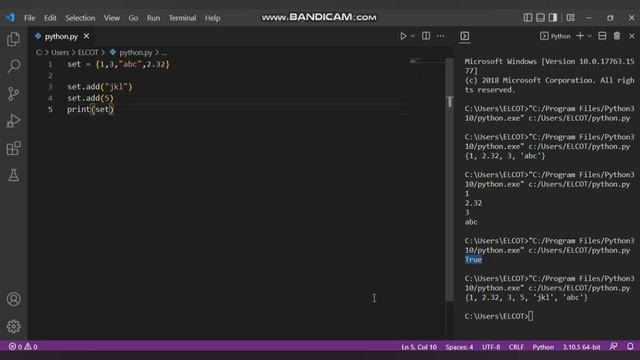Click code line print(set)
640x360 pixels.
point(91,109)
